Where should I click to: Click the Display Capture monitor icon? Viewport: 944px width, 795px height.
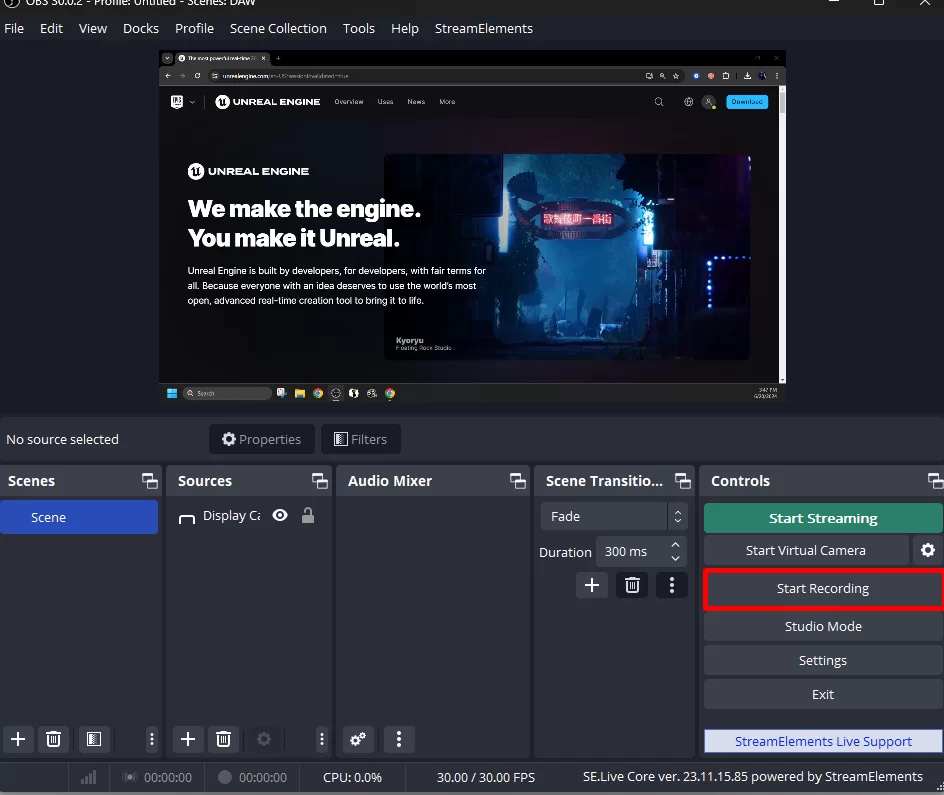click(187, 518)
